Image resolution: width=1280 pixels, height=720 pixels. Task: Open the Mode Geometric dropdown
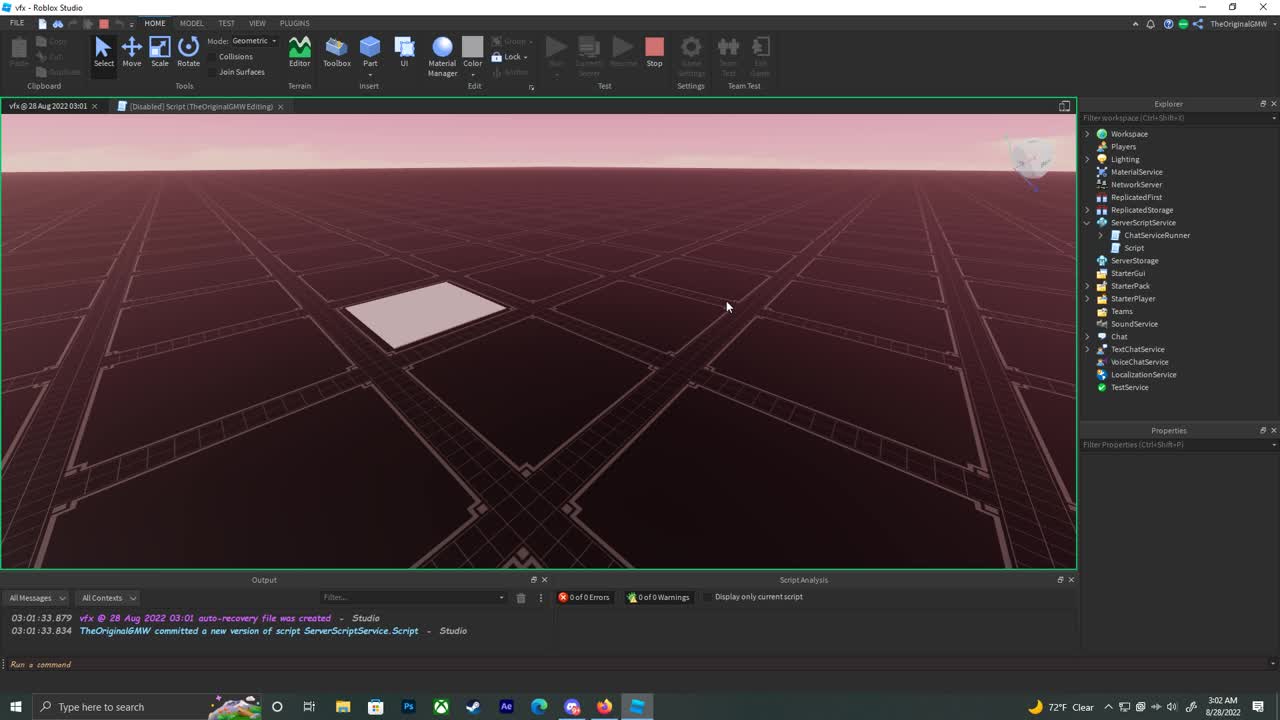[254, 41]
